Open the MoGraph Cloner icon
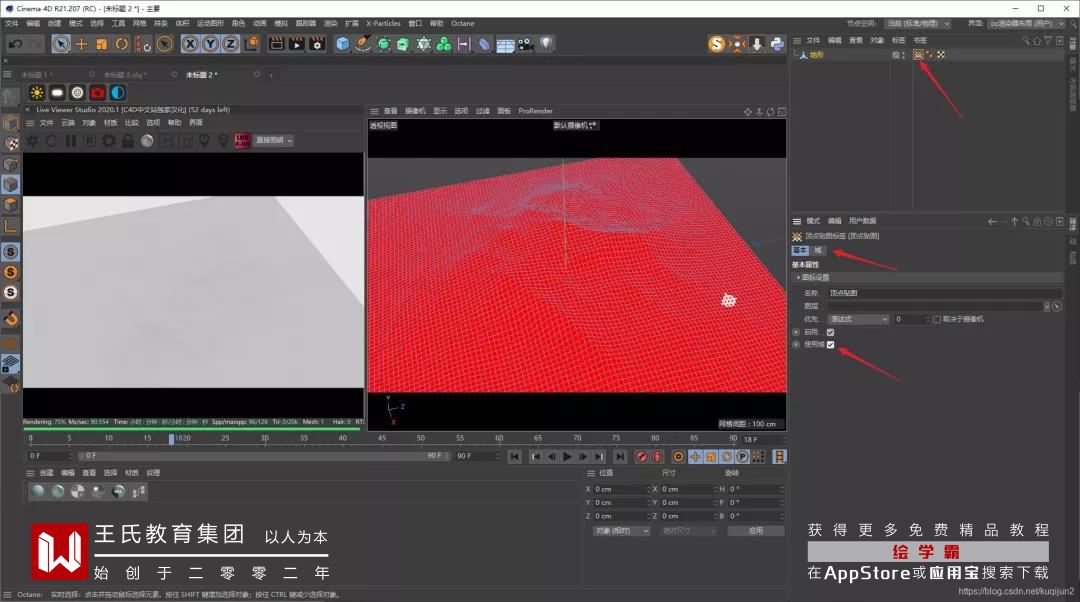Image resolution: width=1080 pixels, height=602 pixels. point(444,44)
